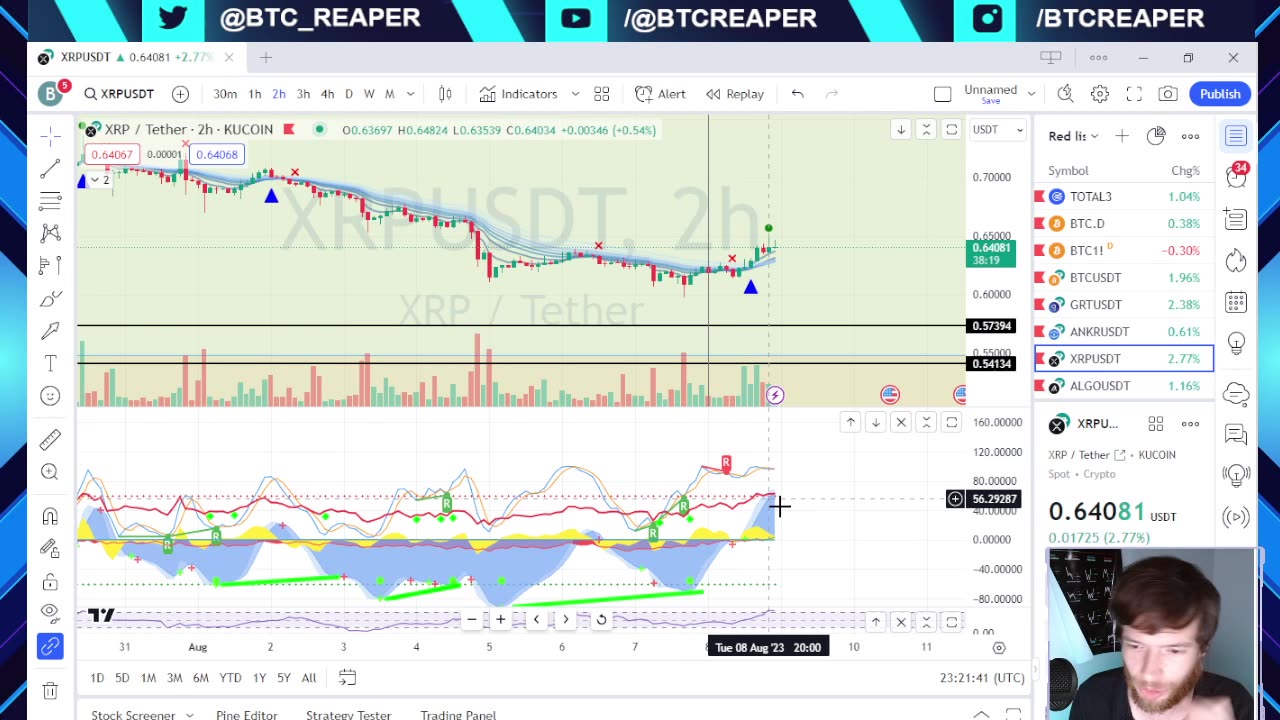This screenshot has height=720, width=1280.
Task: Select BTCUSDT in watchlist
Action: (1124, 278)
